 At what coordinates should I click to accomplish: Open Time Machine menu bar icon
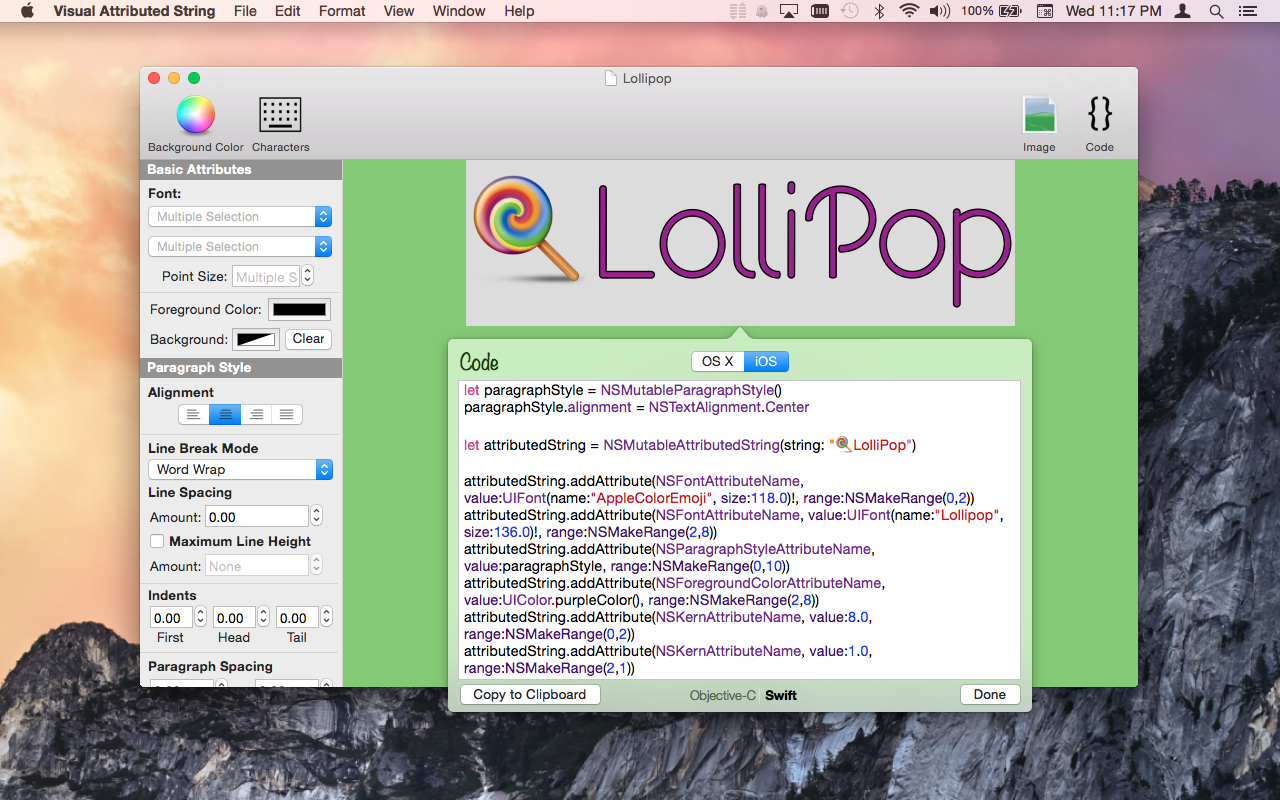849,11
